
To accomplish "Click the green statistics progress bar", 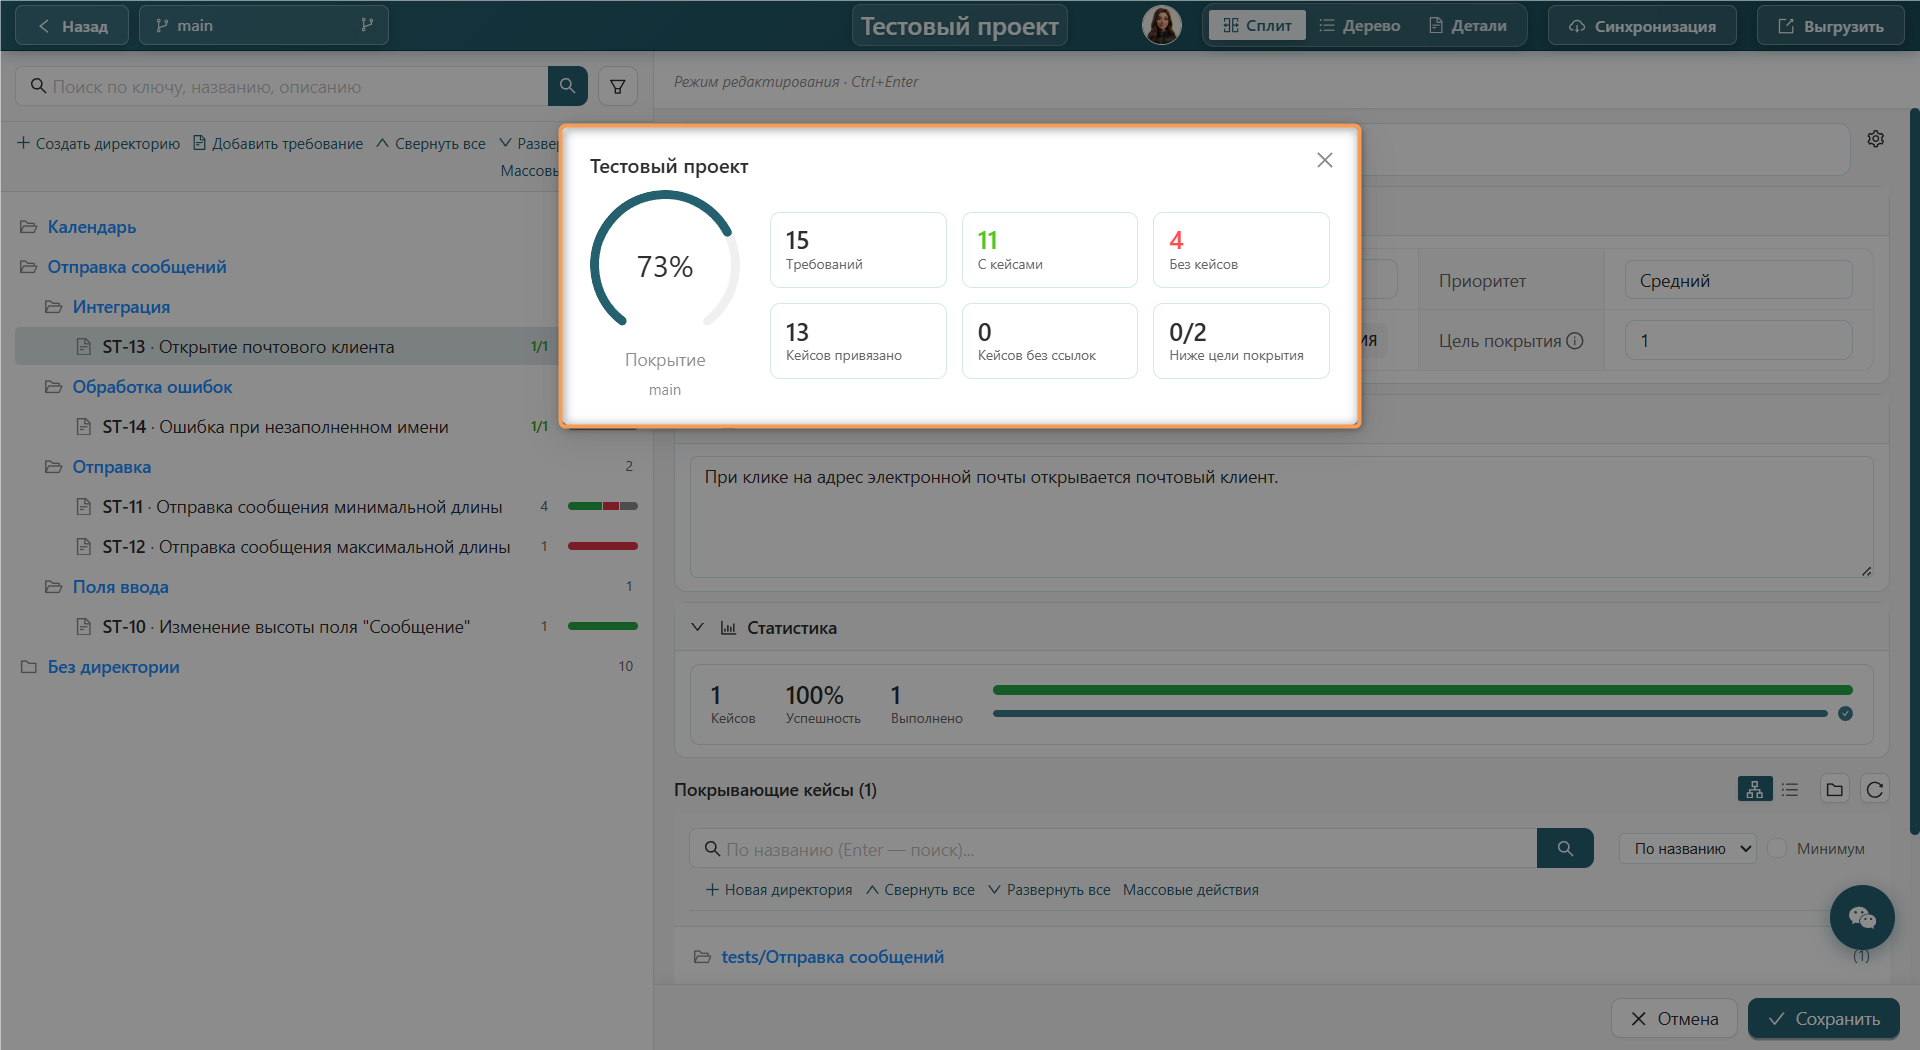I will pyautogui.click(x=1422, y=690).
